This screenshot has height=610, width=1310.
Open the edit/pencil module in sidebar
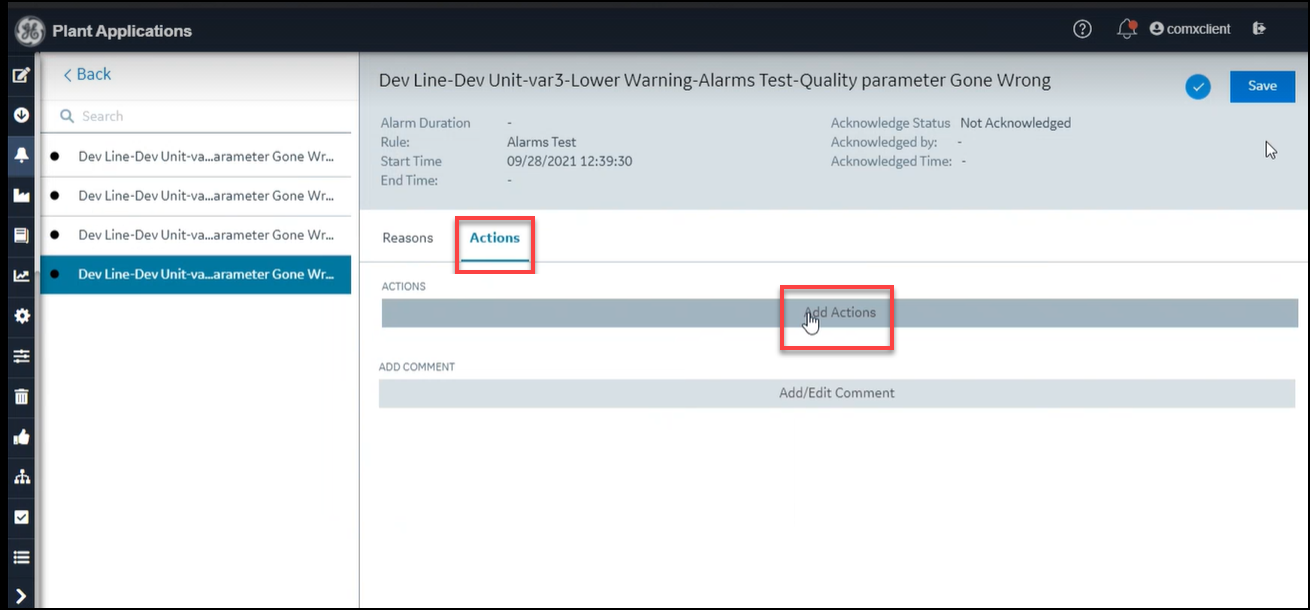(x=21, y=75)
